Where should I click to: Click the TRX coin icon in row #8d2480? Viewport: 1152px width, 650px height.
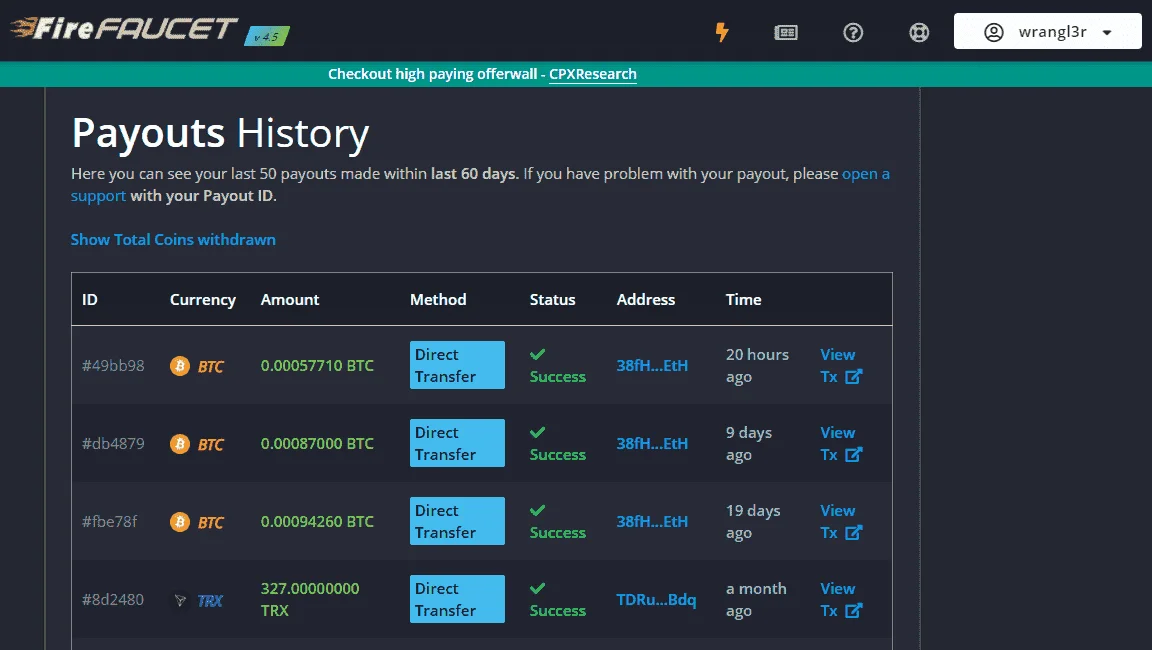(x=180, y=600)
